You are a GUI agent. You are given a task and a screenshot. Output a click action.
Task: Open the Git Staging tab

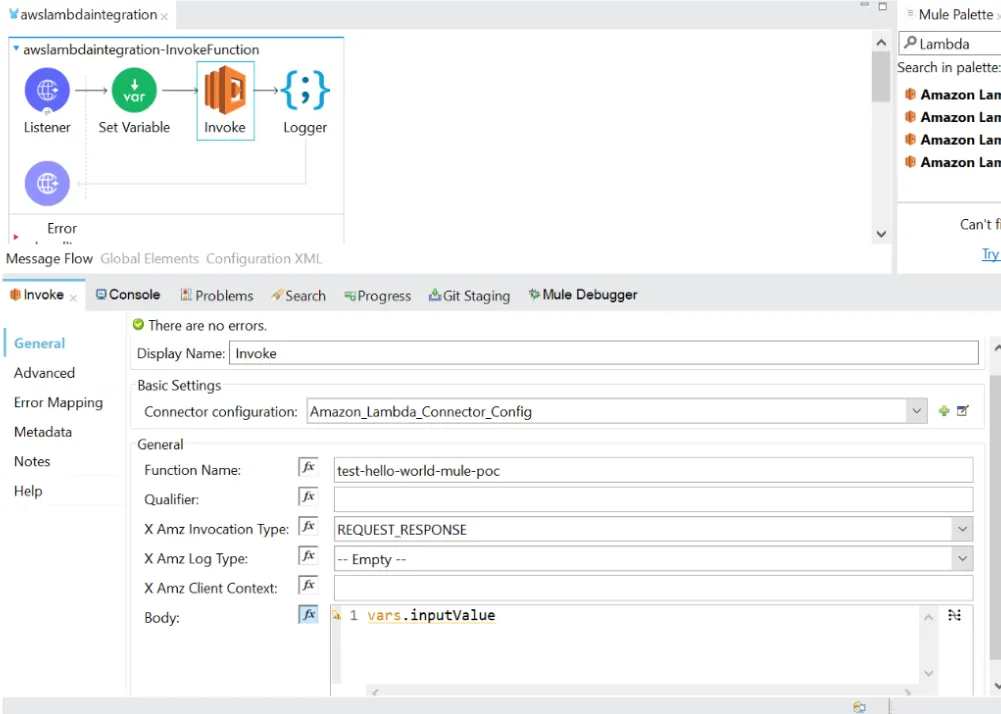(469, 296)
